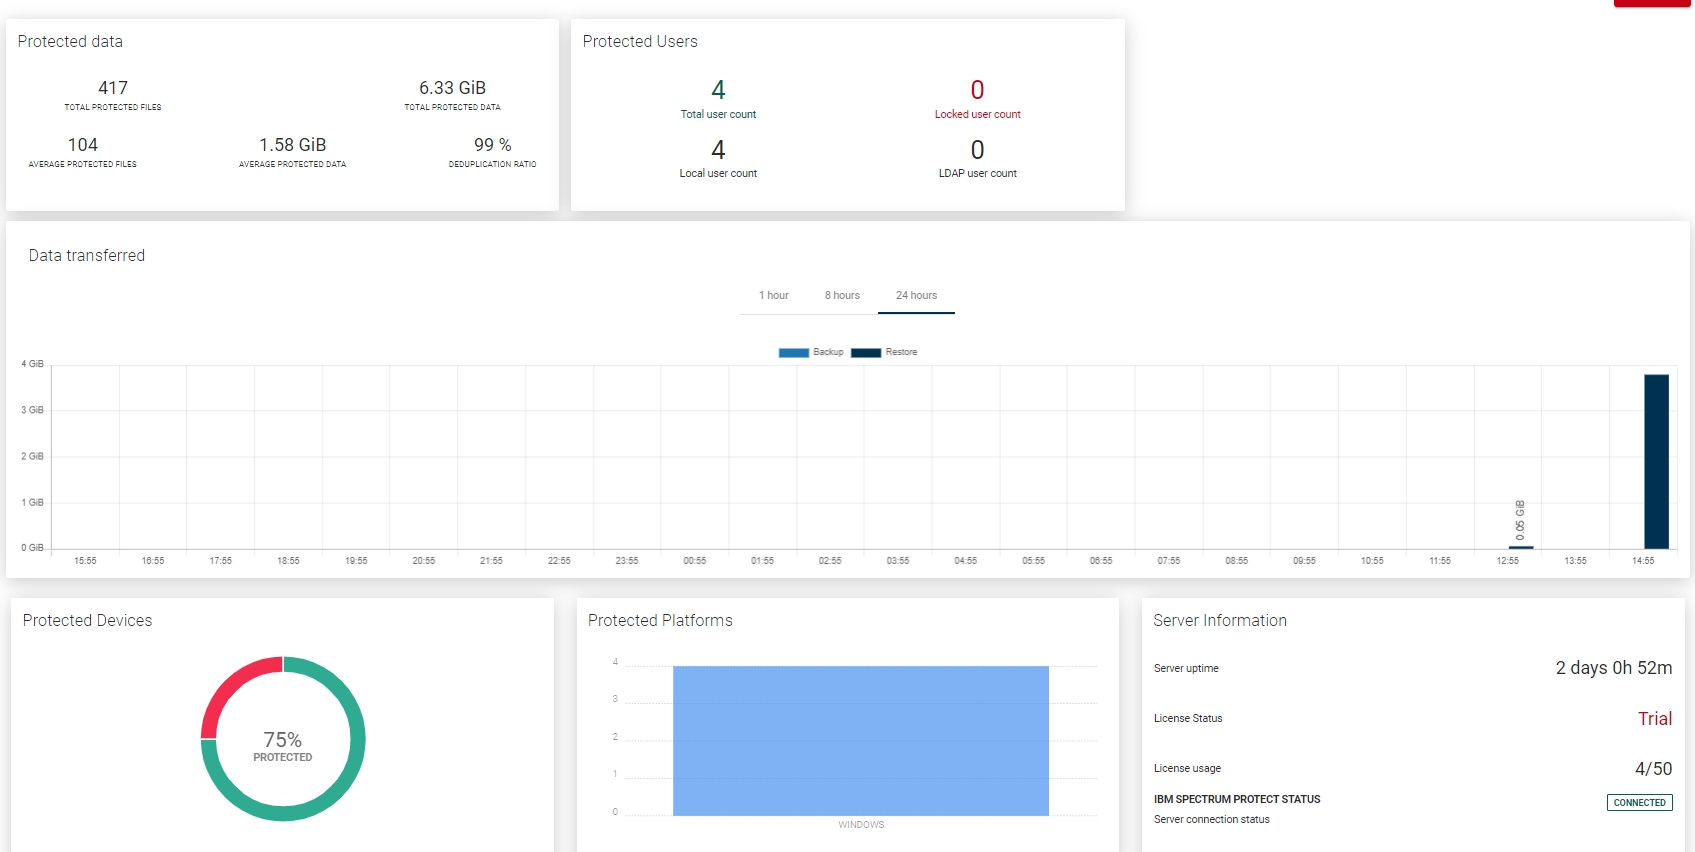
Task: Click the 4/50 license usage value
Action: point(1653,768)
